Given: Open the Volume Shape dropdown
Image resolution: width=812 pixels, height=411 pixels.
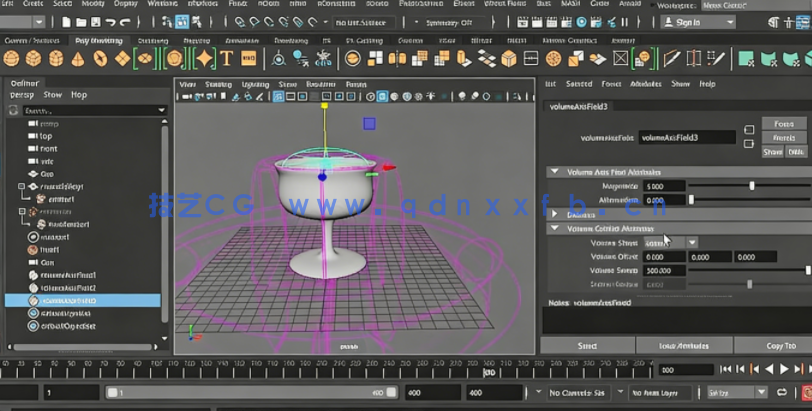Looking at the screenshot, I should (669, 243).
